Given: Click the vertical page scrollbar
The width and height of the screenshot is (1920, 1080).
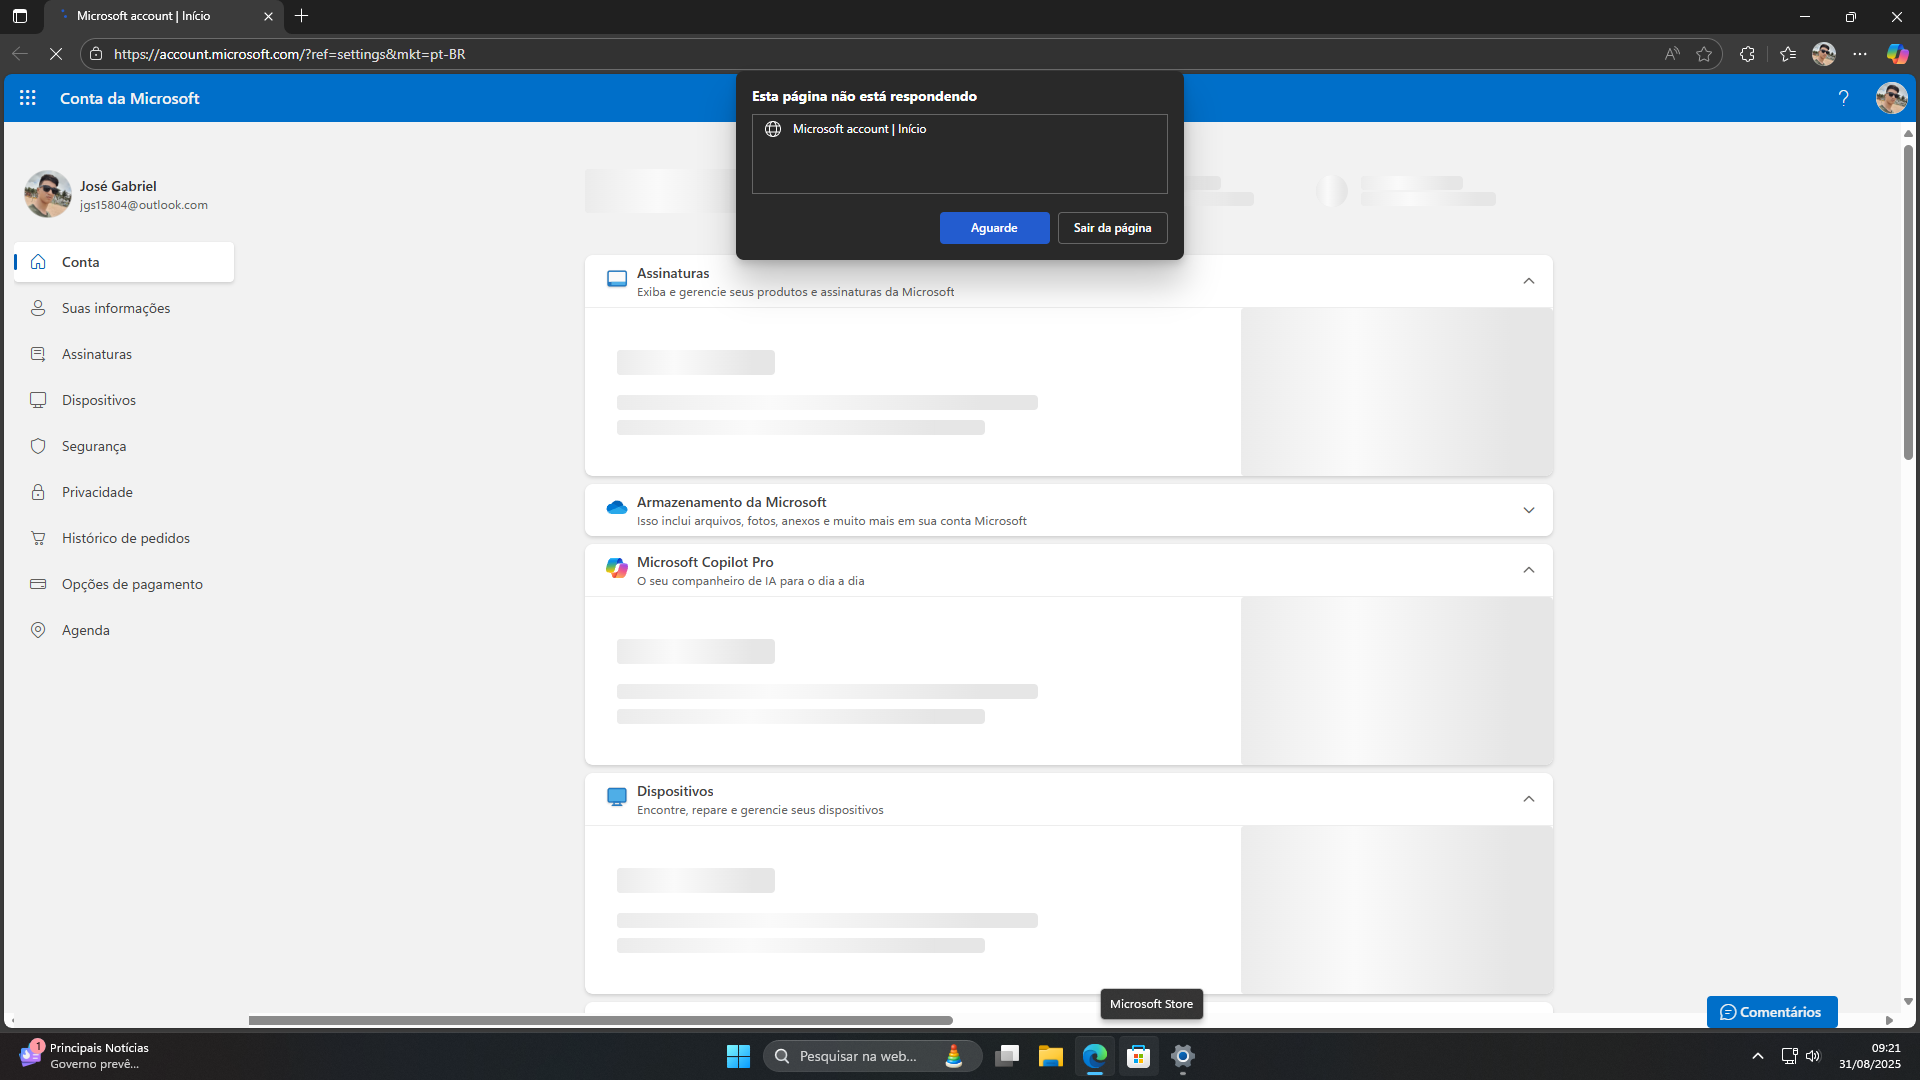Looking at the screenshot, I should [x=1908, y=301].
